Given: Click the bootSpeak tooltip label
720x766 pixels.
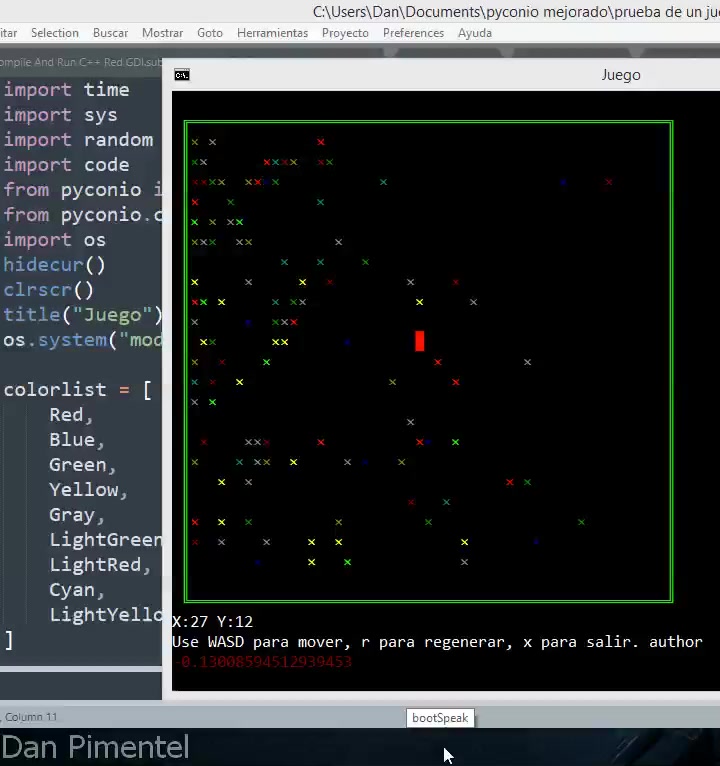Looking at the screenshot, I should [x=440, y=718].
